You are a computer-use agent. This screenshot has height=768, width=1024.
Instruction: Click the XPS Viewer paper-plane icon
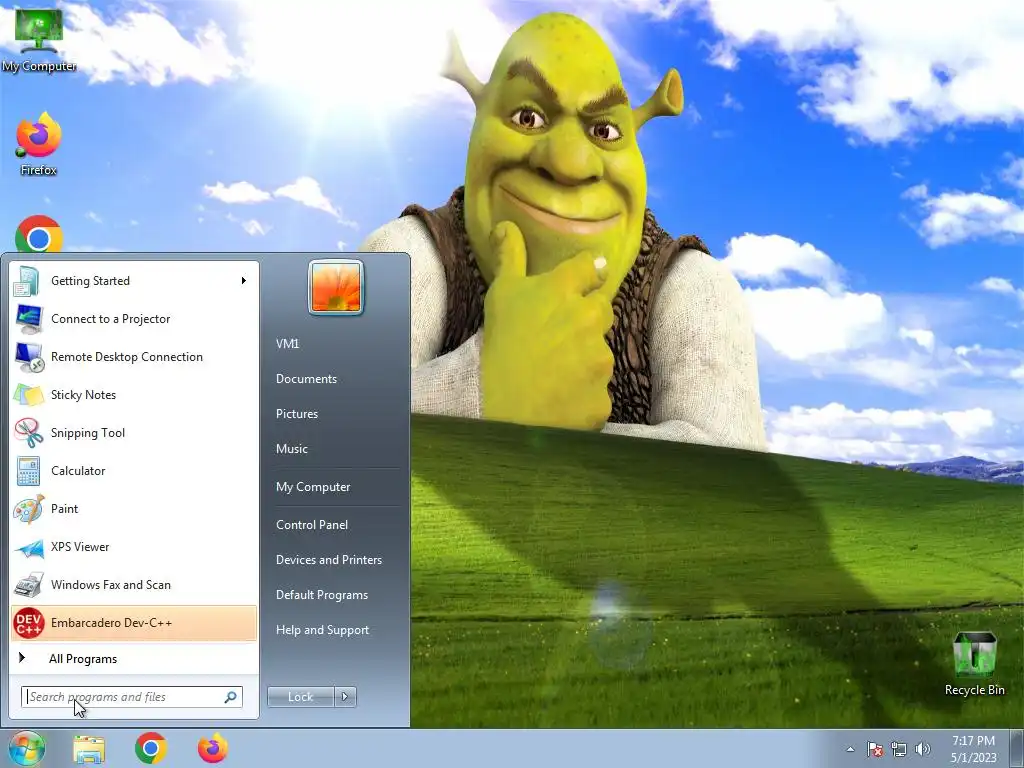pyautogui.click(x=28, y=547)
